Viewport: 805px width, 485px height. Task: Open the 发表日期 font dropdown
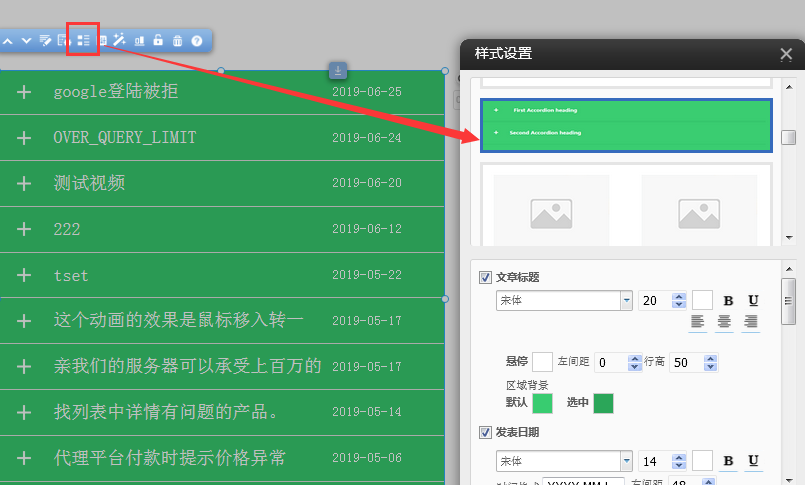[x=627, y=461]
